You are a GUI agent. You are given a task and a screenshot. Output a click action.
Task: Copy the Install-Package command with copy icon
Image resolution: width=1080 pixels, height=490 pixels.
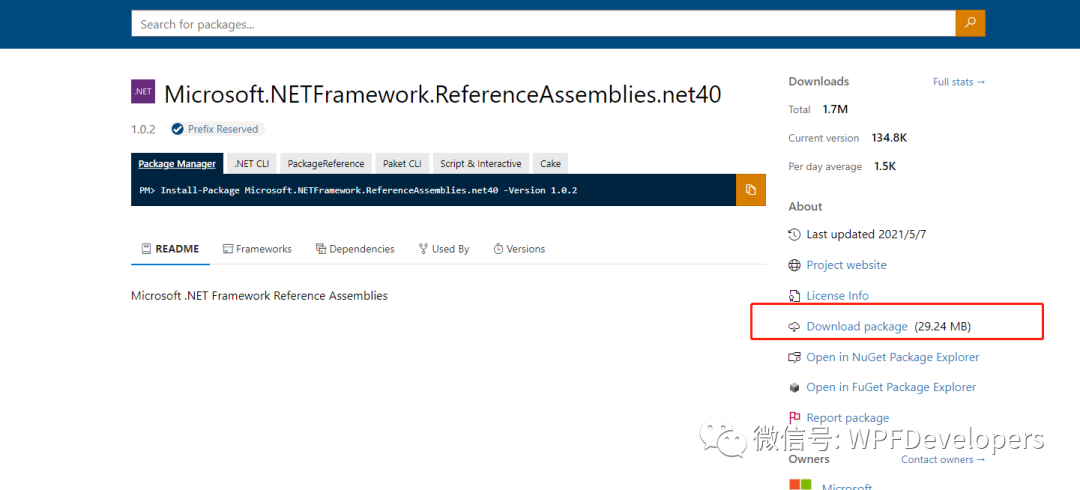point(751,190)
